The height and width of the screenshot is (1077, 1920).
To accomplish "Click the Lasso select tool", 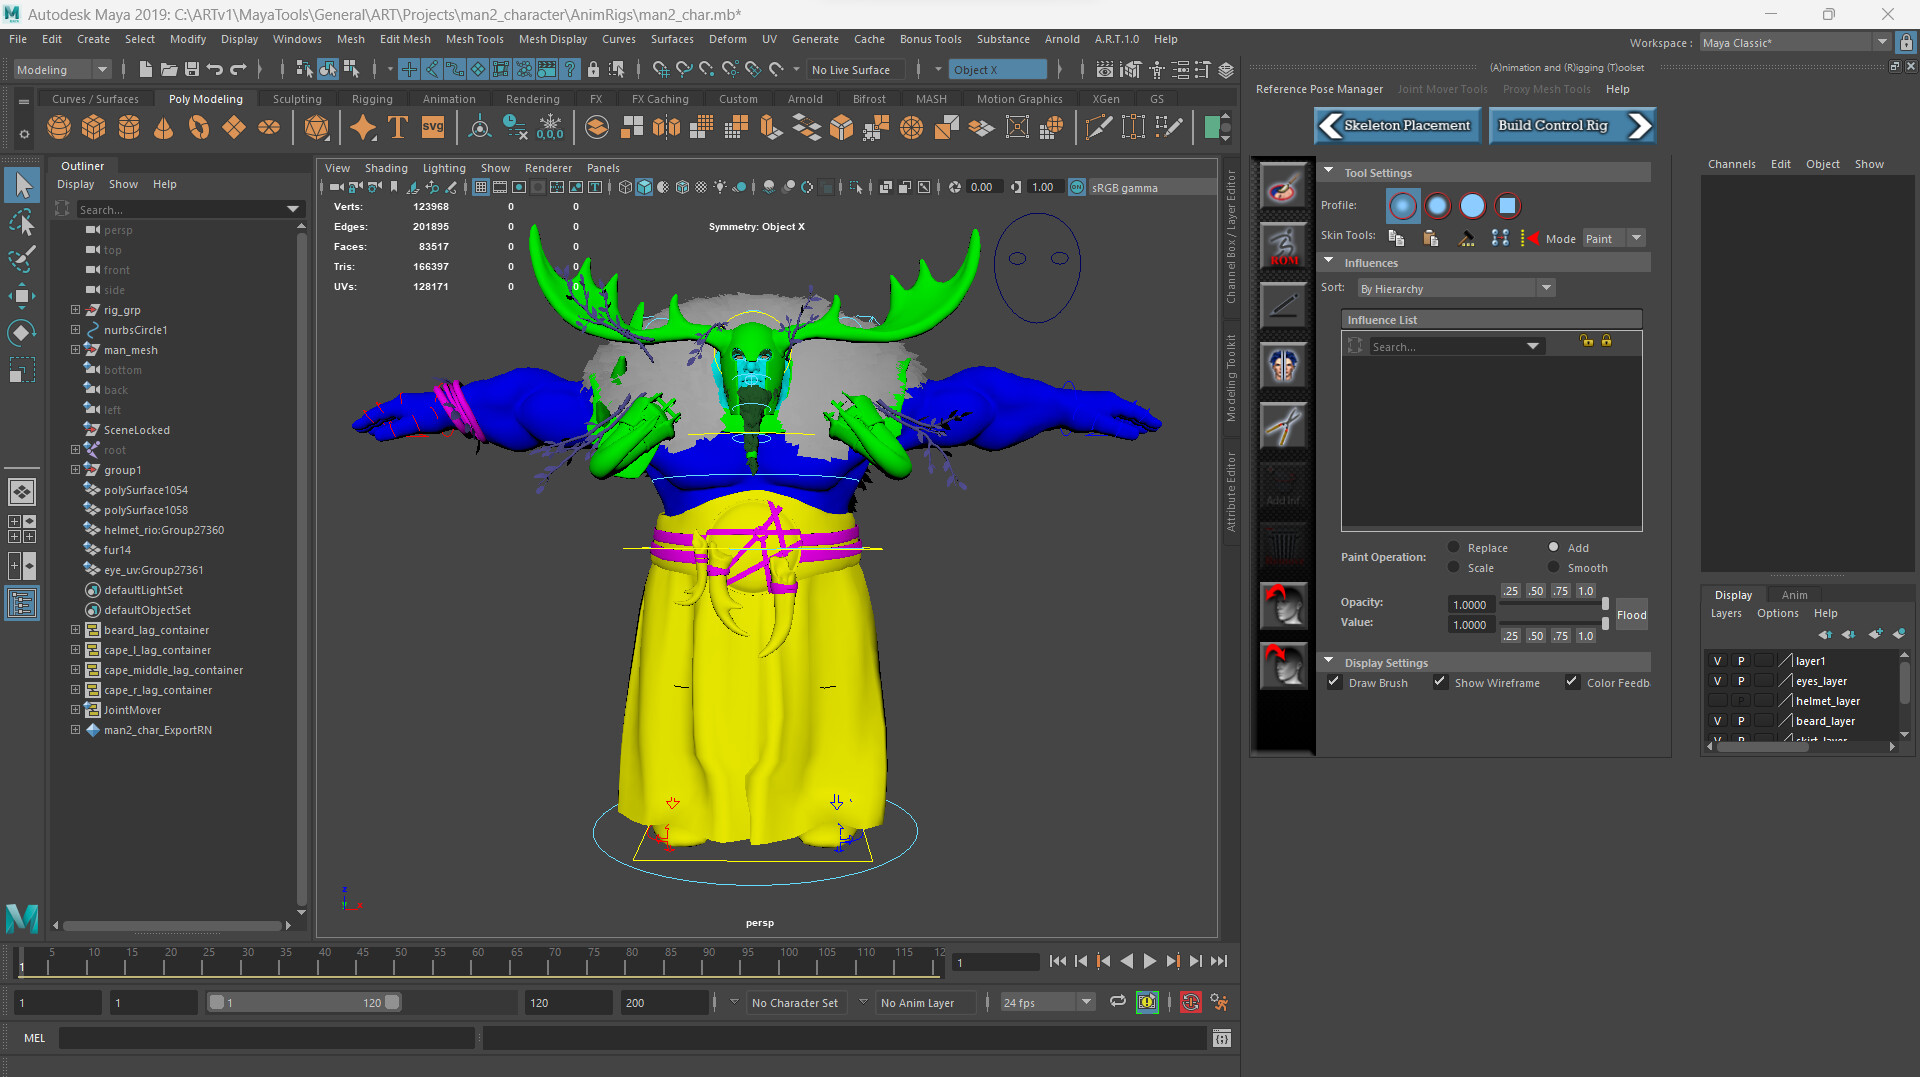I will 22,222.
